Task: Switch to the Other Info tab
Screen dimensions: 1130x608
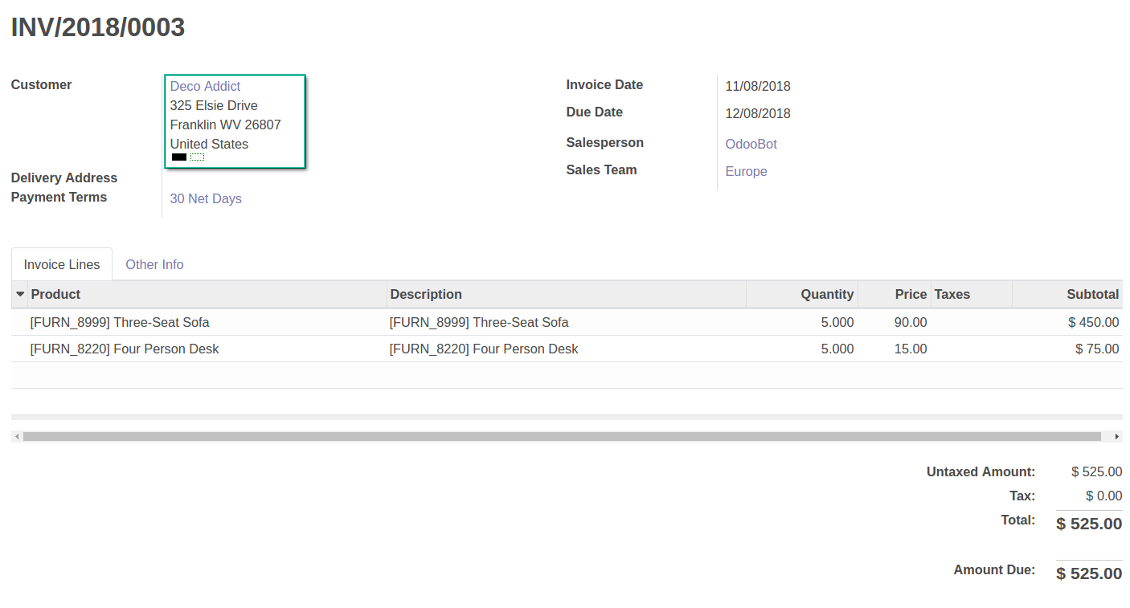Action: (x=154, y=264)
